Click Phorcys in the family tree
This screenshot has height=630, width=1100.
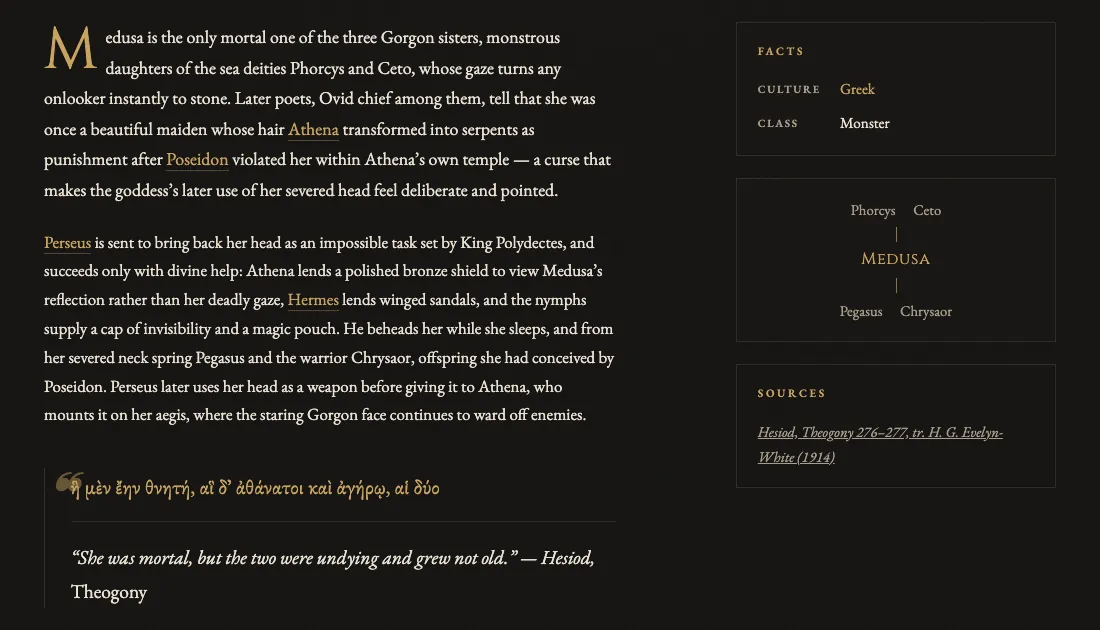873,210
